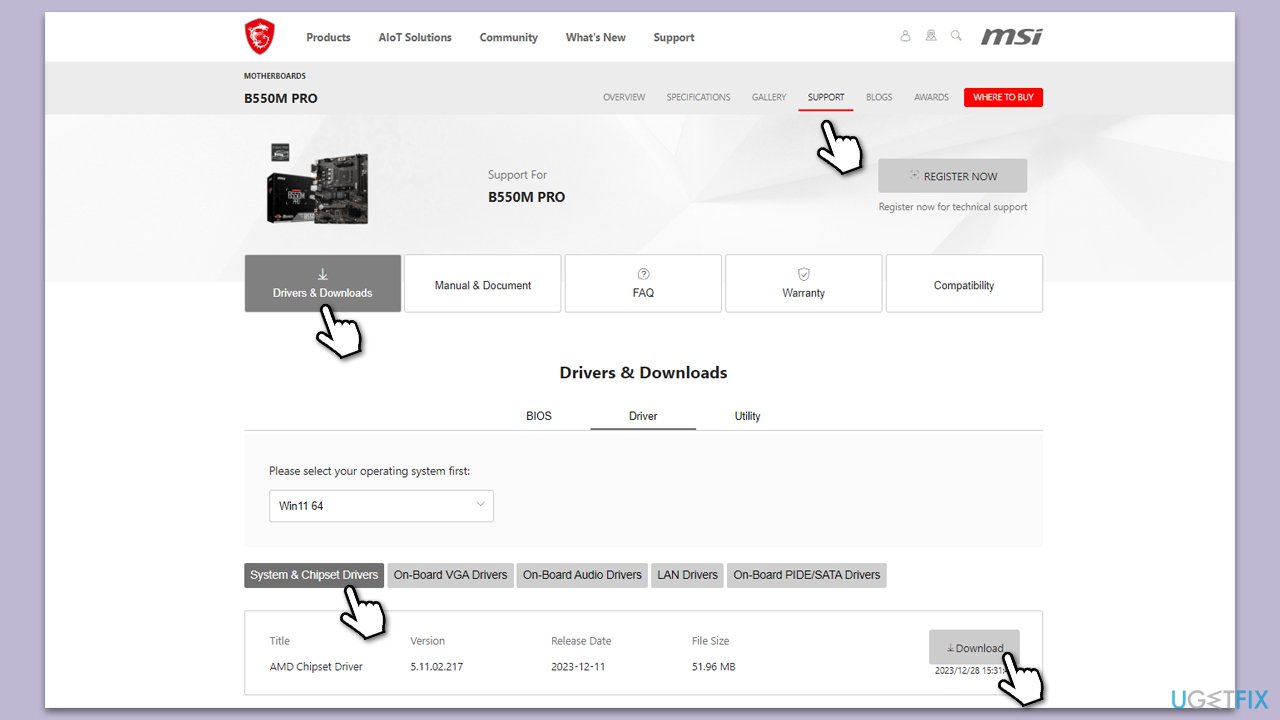Select the Drivers & Downloads tile
Image resolution: width=1280 pixels, height=720 pixels.
322,283
